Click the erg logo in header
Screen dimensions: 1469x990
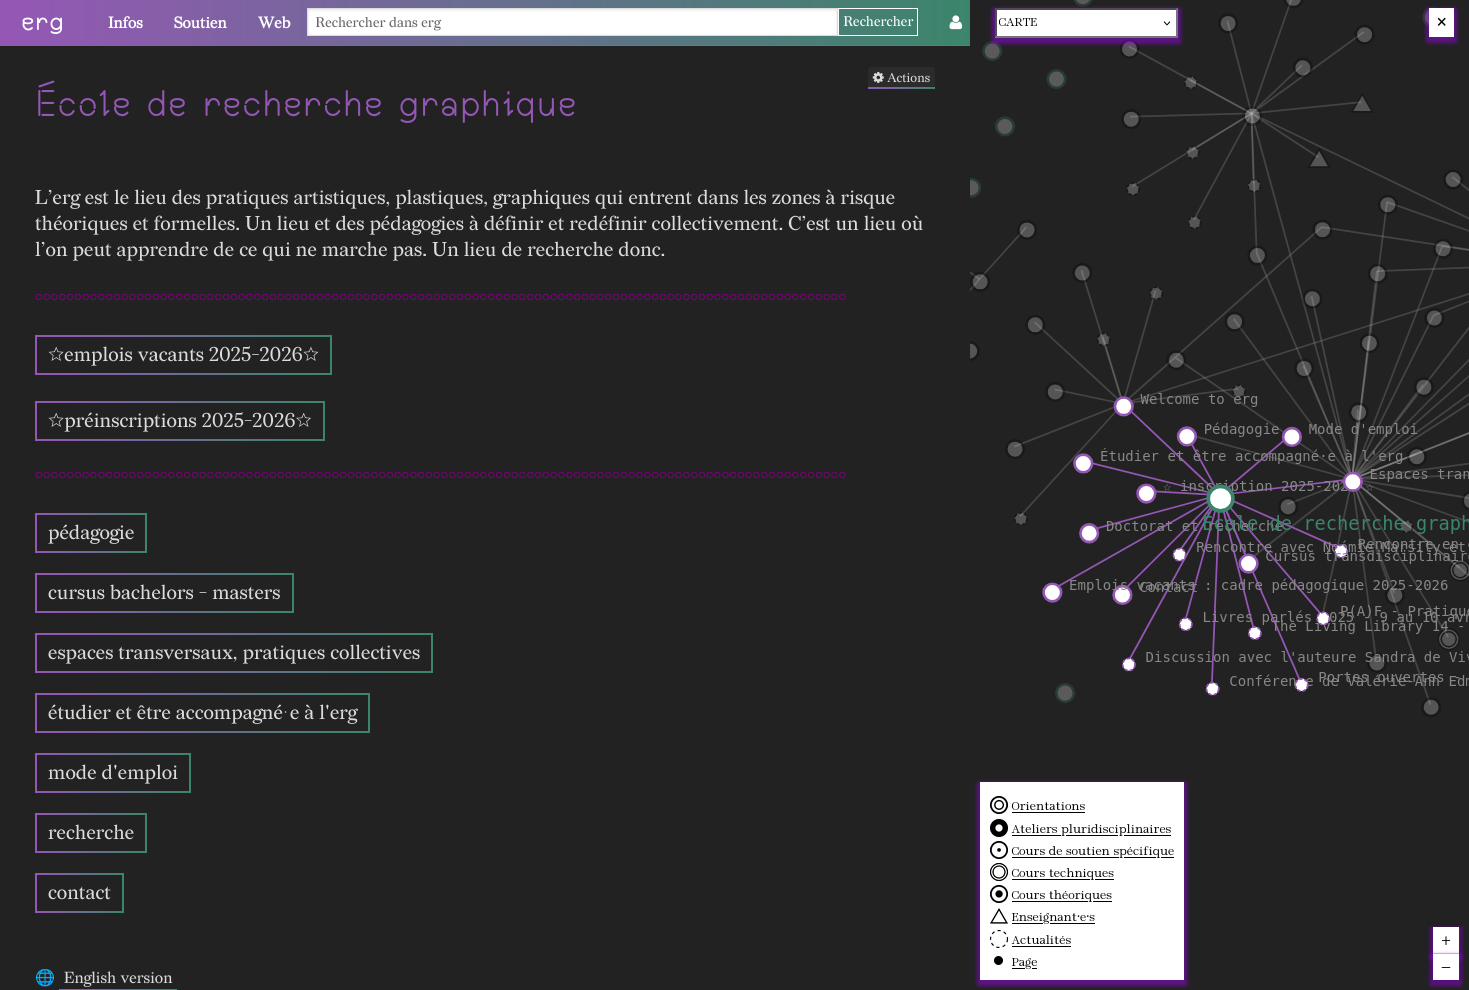(42, 23)
